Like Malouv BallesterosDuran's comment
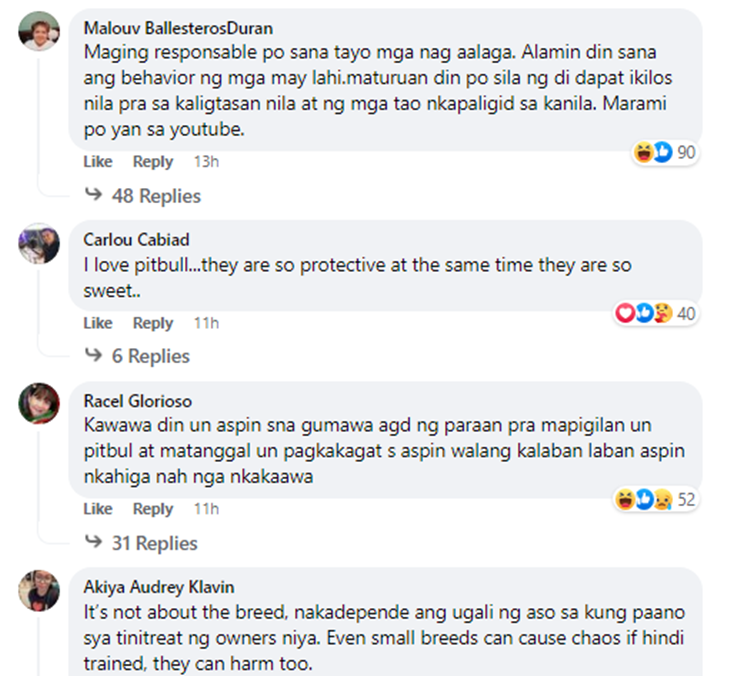 click(x=98, y=162)
